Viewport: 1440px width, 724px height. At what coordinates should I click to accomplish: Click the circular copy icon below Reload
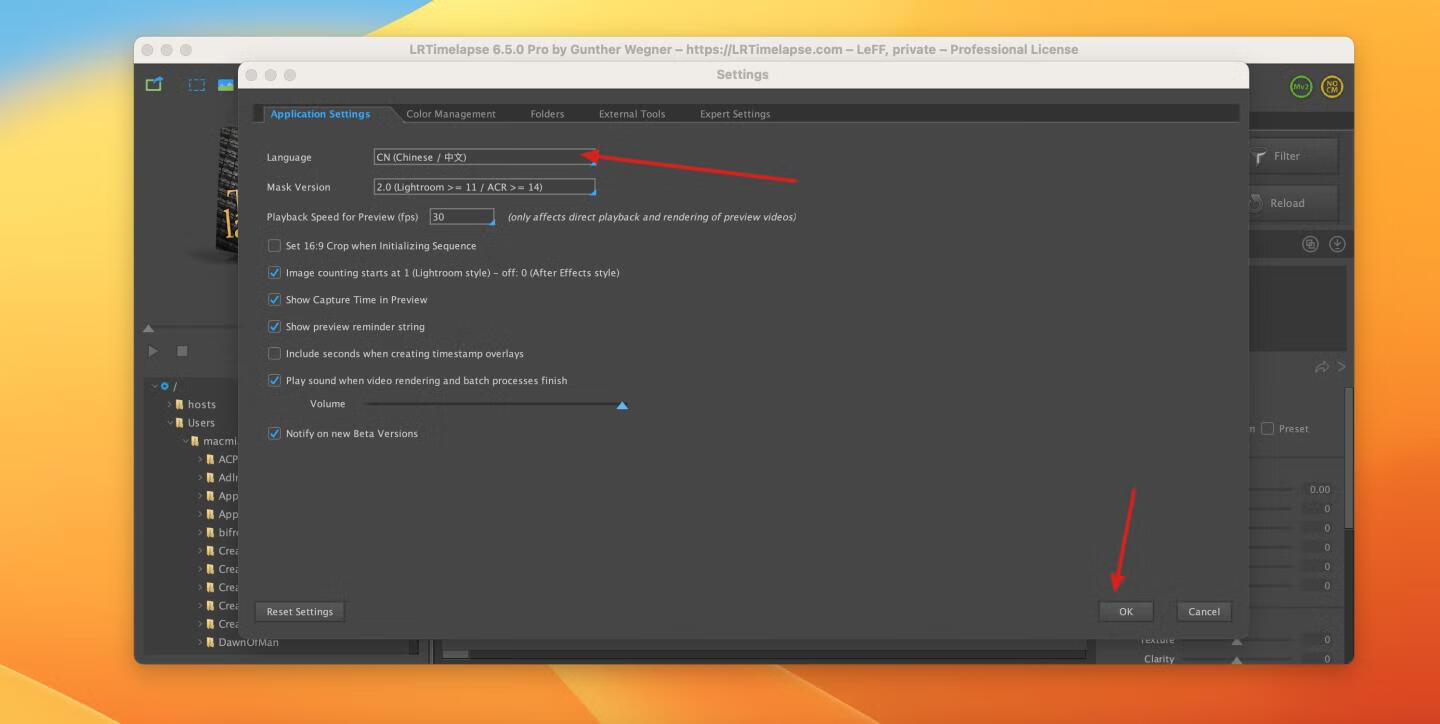[x=1310, y=244]
